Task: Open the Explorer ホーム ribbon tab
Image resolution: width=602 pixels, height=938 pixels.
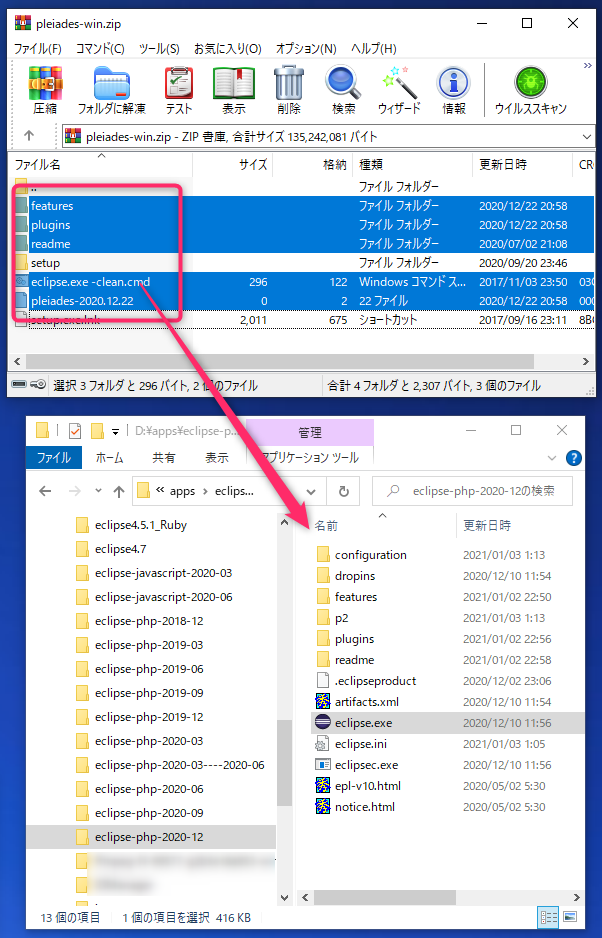Action: point(110,458)
